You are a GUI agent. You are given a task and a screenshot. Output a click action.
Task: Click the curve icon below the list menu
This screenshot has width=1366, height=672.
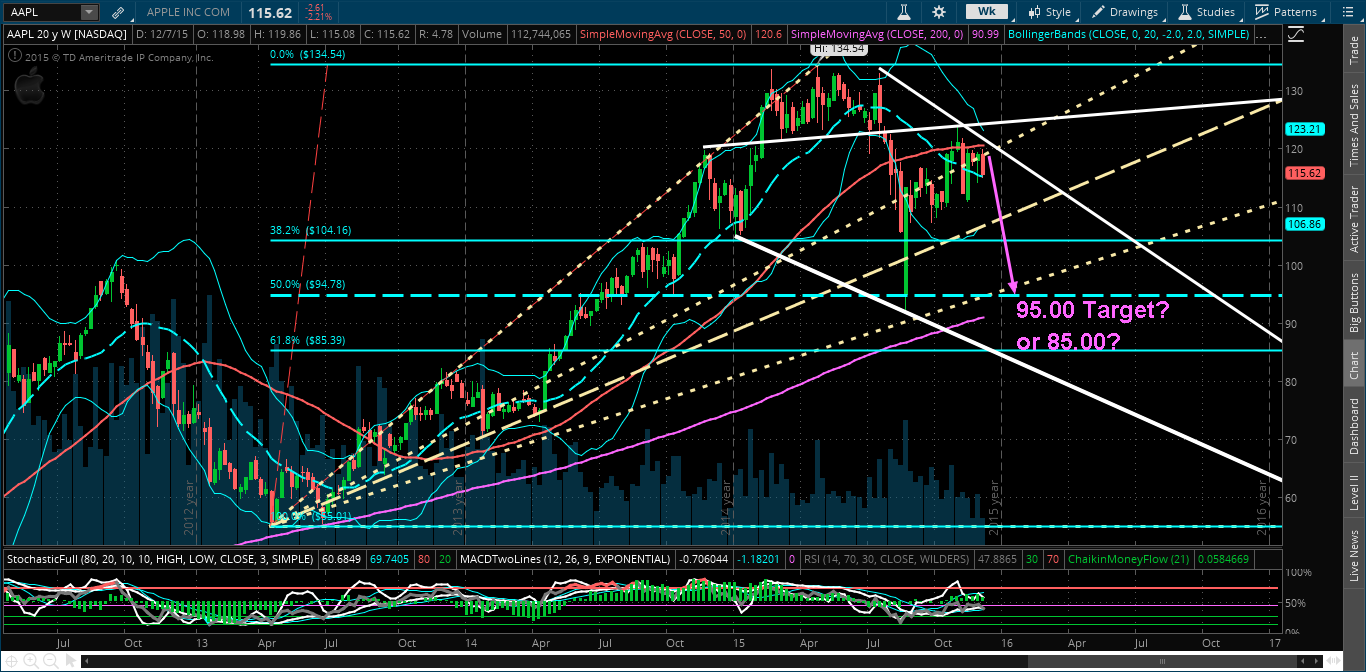point(1296,33)
